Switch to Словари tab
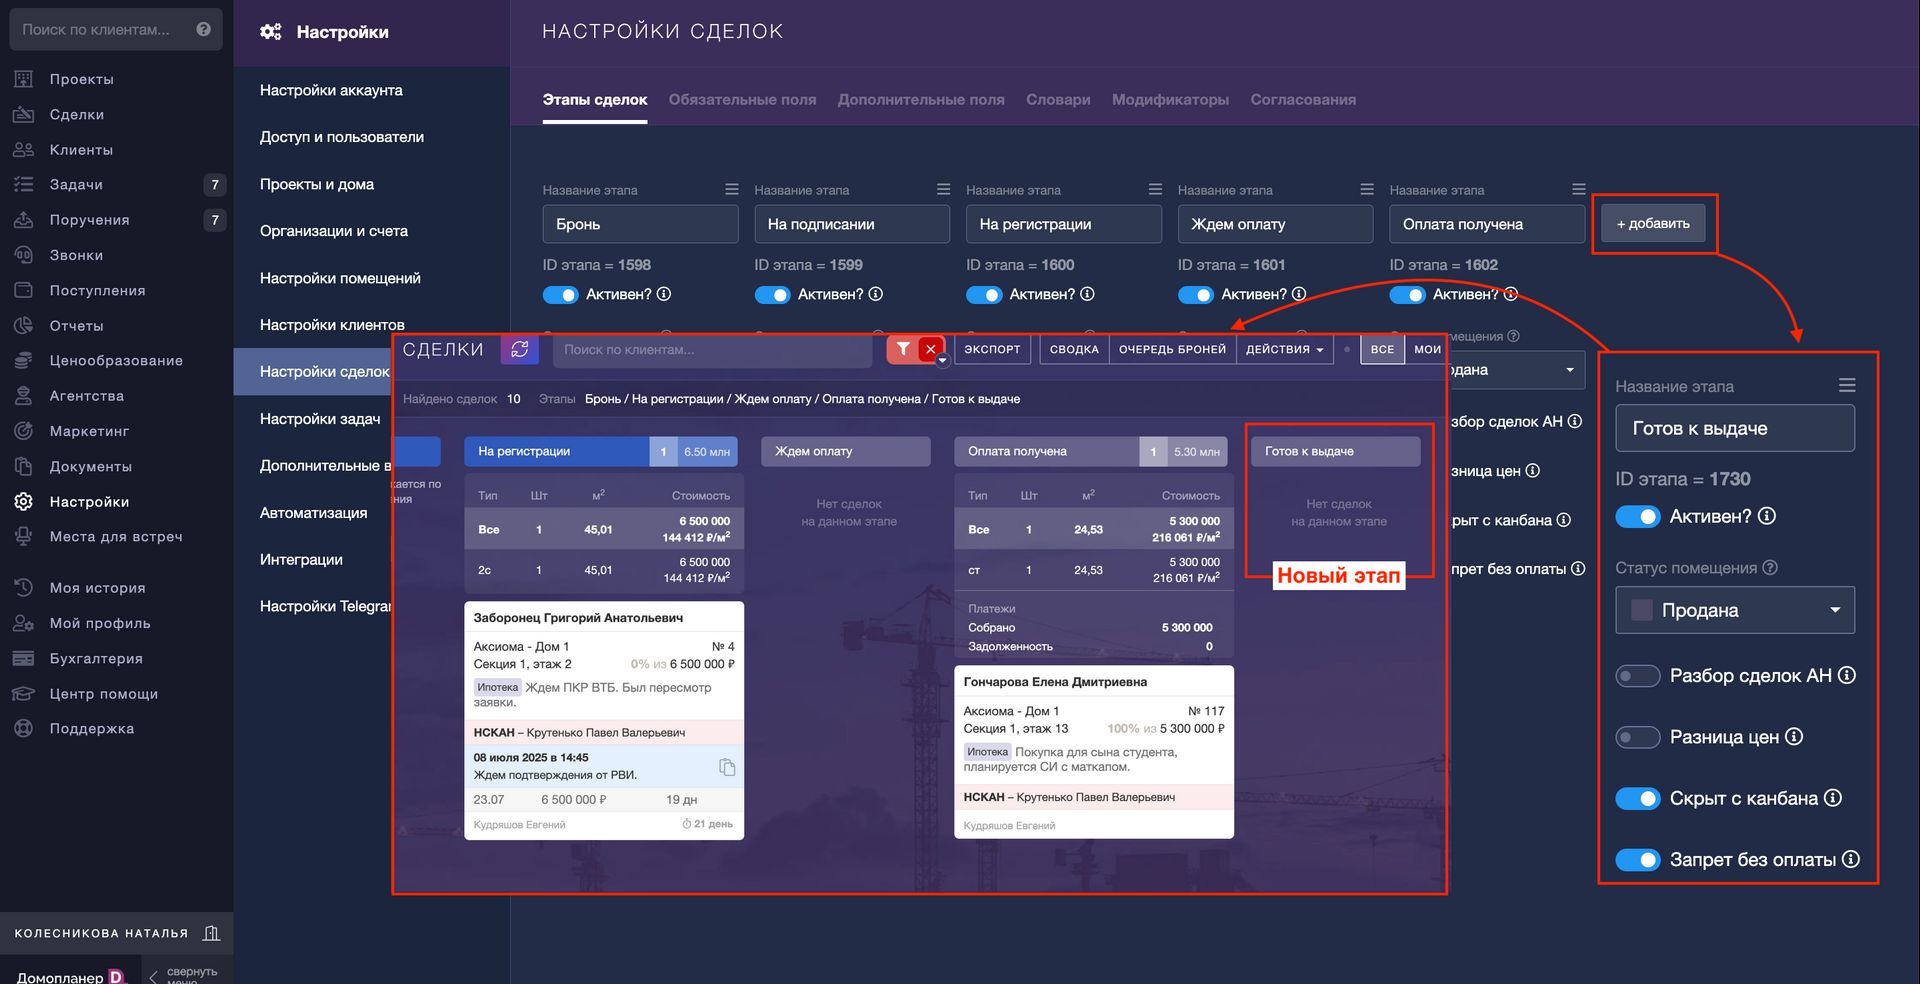The image size is (1920, 984). [1058, 100]
